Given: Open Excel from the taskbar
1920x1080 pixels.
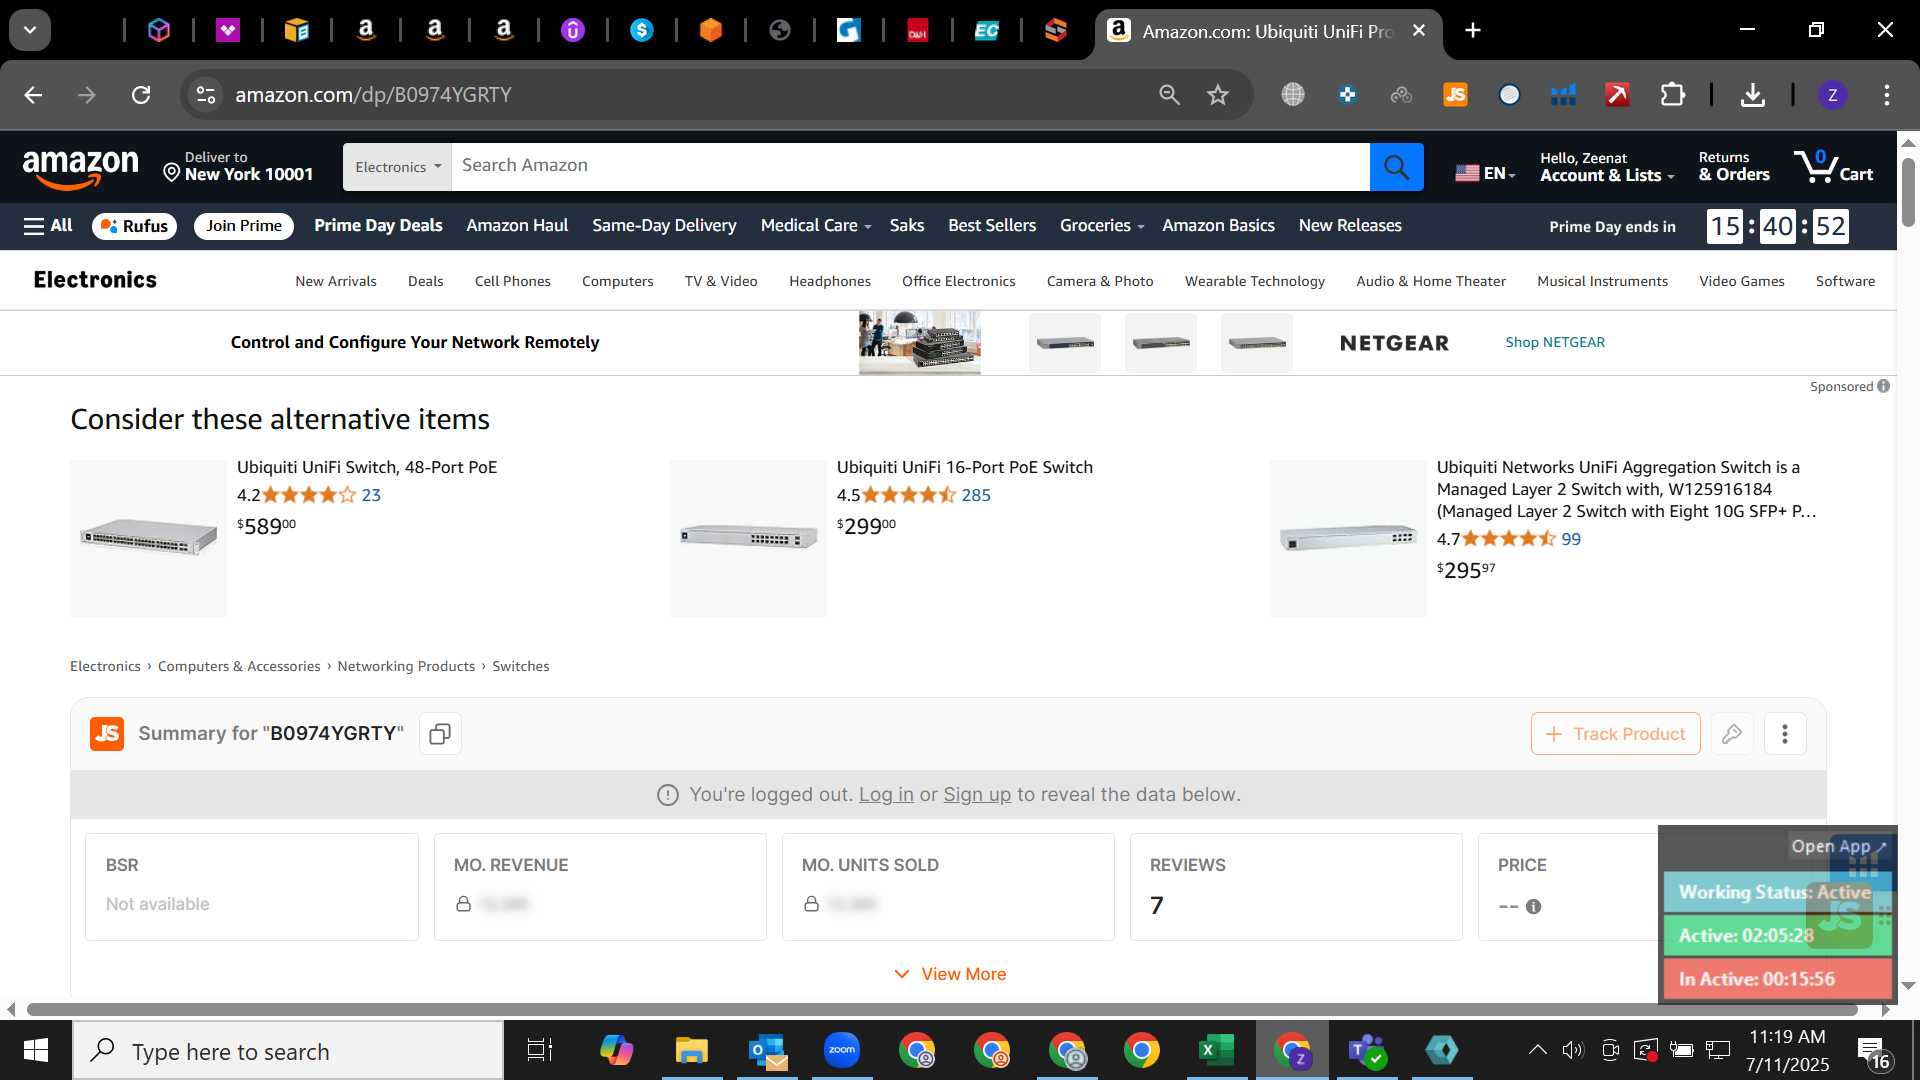Looking at the screenshot, I should [x=1216, y=1051].
